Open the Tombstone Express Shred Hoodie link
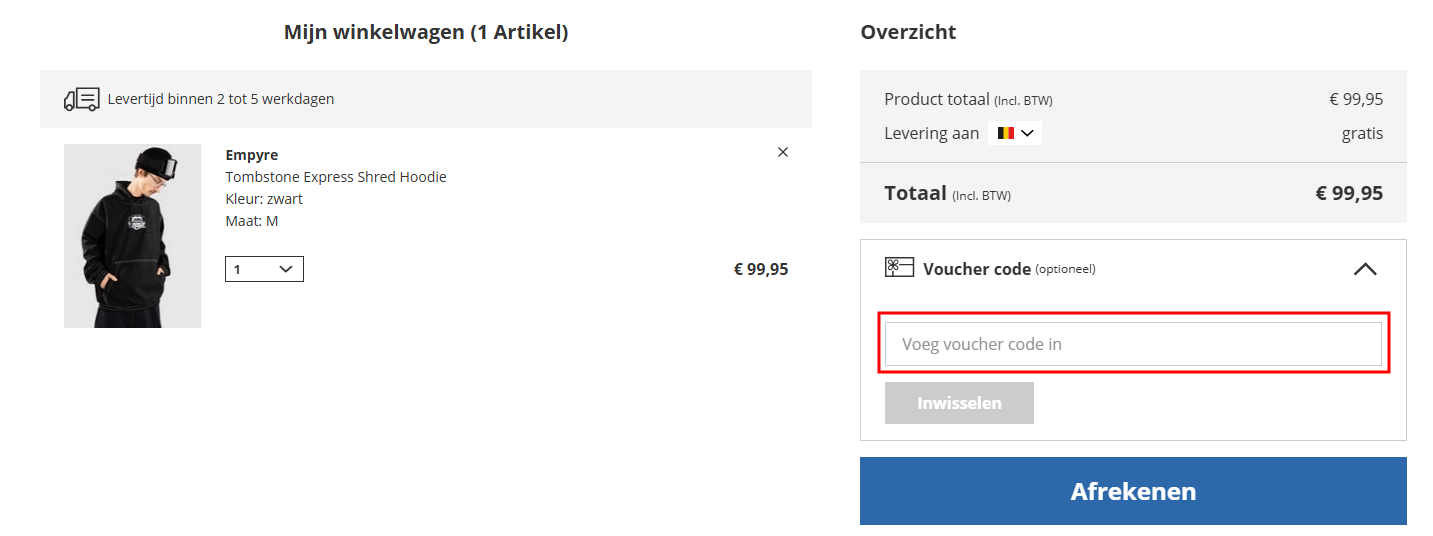Screen dimensions: 1433x536 336,177
